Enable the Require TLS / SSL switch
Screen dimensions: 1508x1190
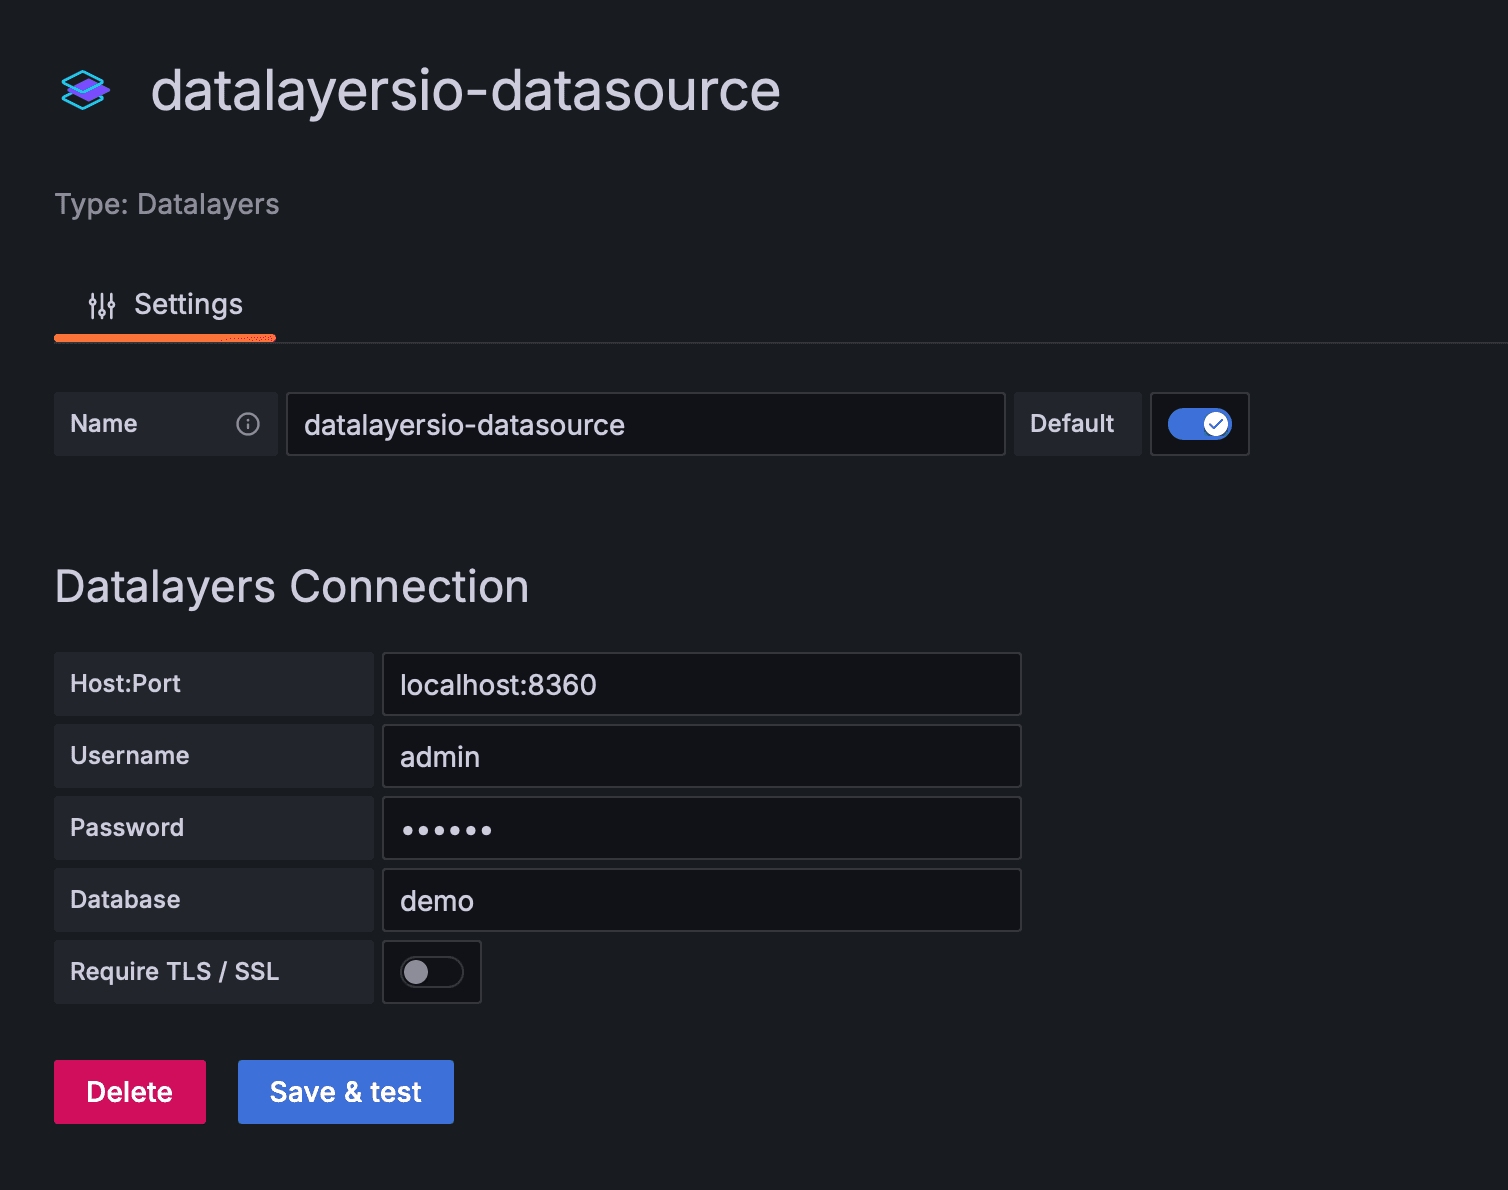pyautogui.click(x=431, y=971)
